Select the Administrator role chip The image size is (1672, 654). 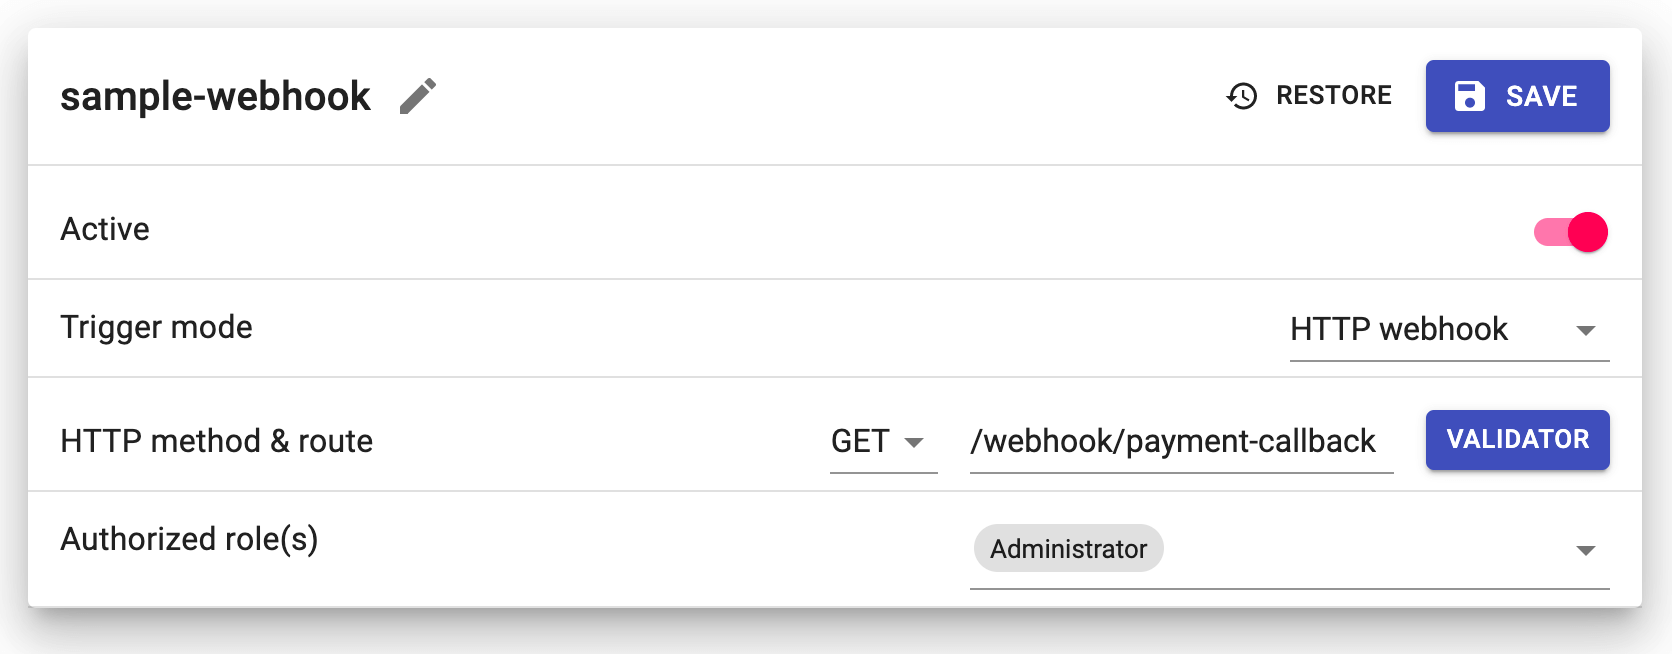(x=1068, y=549)
